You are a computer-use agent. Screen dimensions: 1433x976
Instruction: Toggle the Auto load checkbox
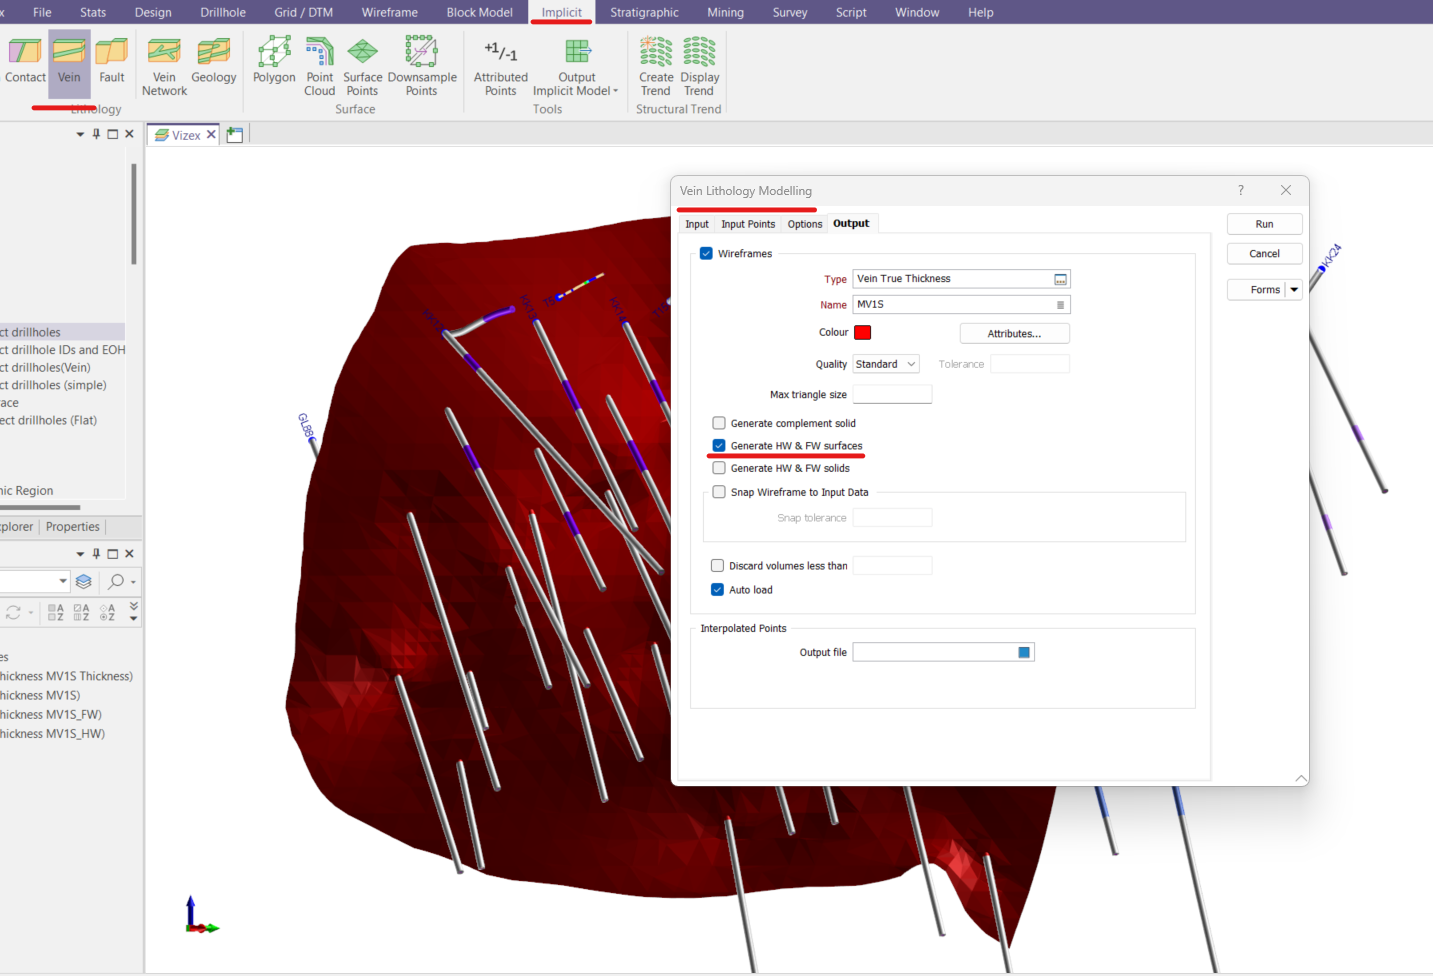click(x=717, y=590)
